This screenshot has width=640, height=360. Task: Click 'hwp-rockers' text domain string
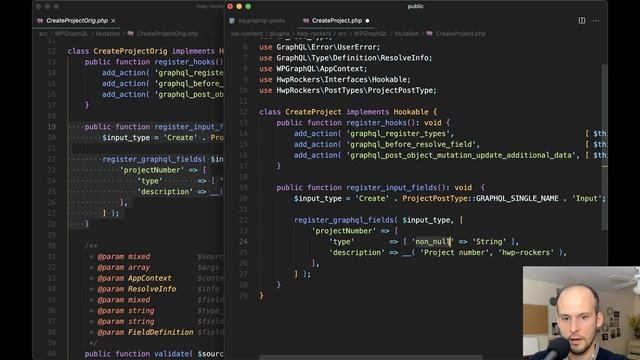click(x=526, y=252)
